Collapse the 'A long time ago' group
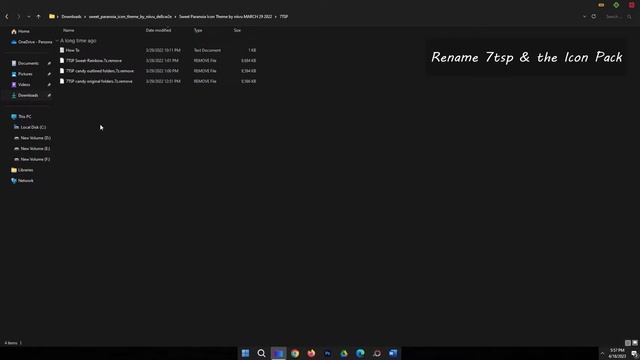This screenshot has height=360, width=640. (58, 41)
